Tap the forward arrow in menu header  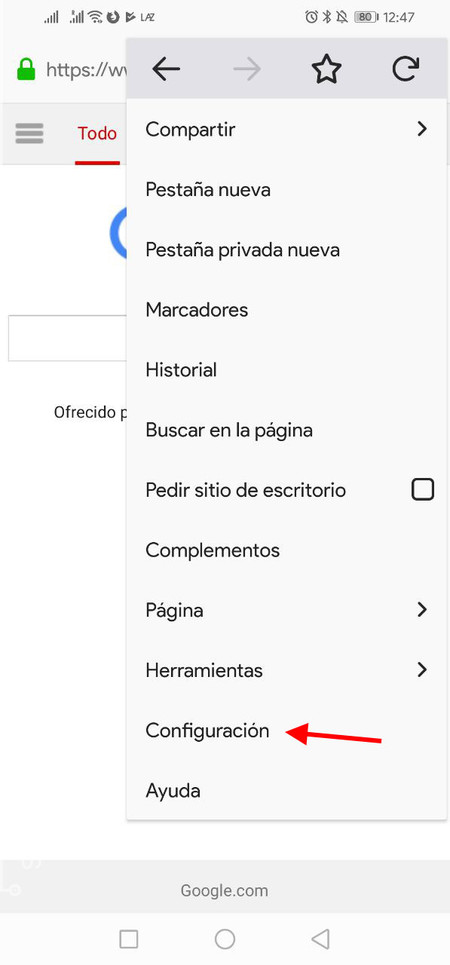tap(246, 70)
